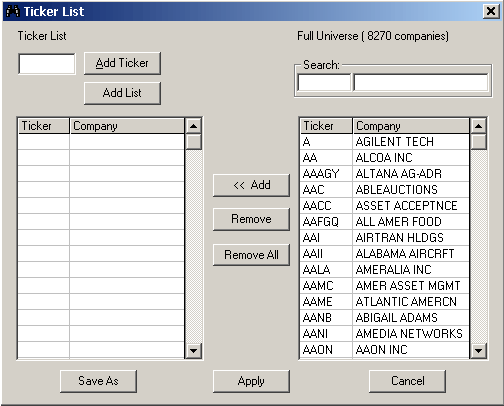Screen dimensions: 504x406
Task: Click the Add List button
Action: 122,93
